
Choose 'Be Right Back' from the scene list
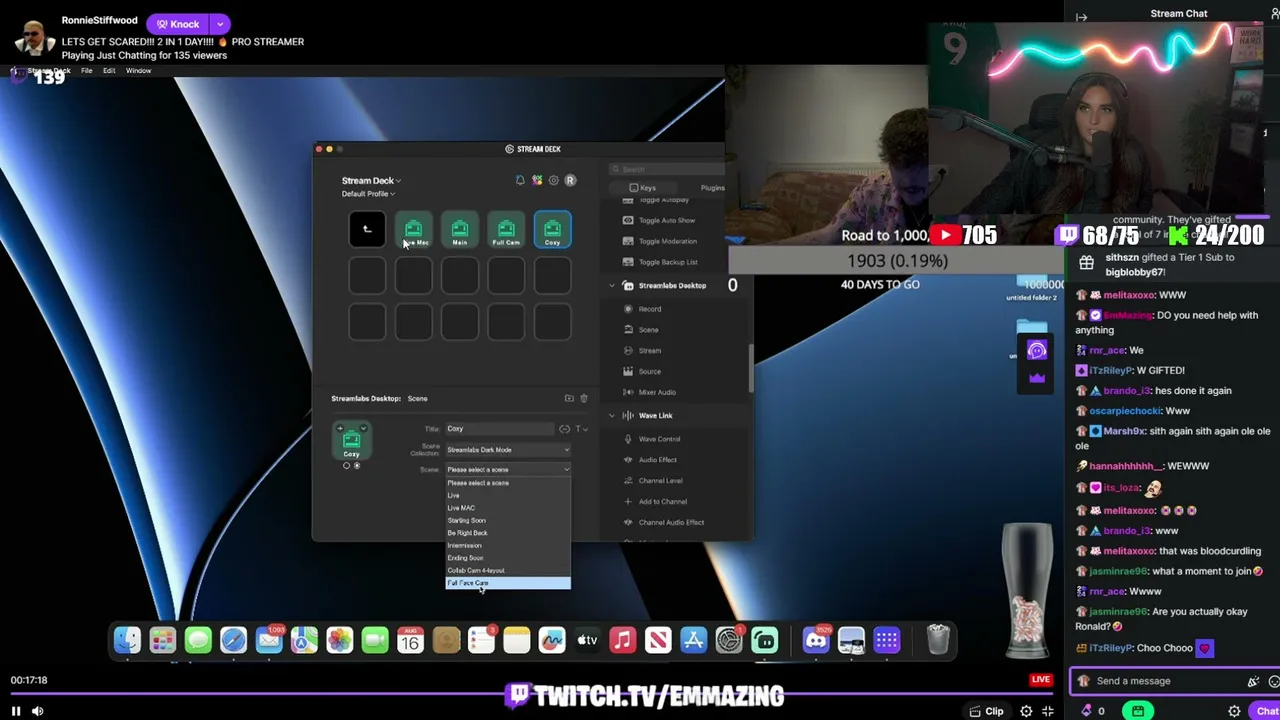[x=508, y=533]
